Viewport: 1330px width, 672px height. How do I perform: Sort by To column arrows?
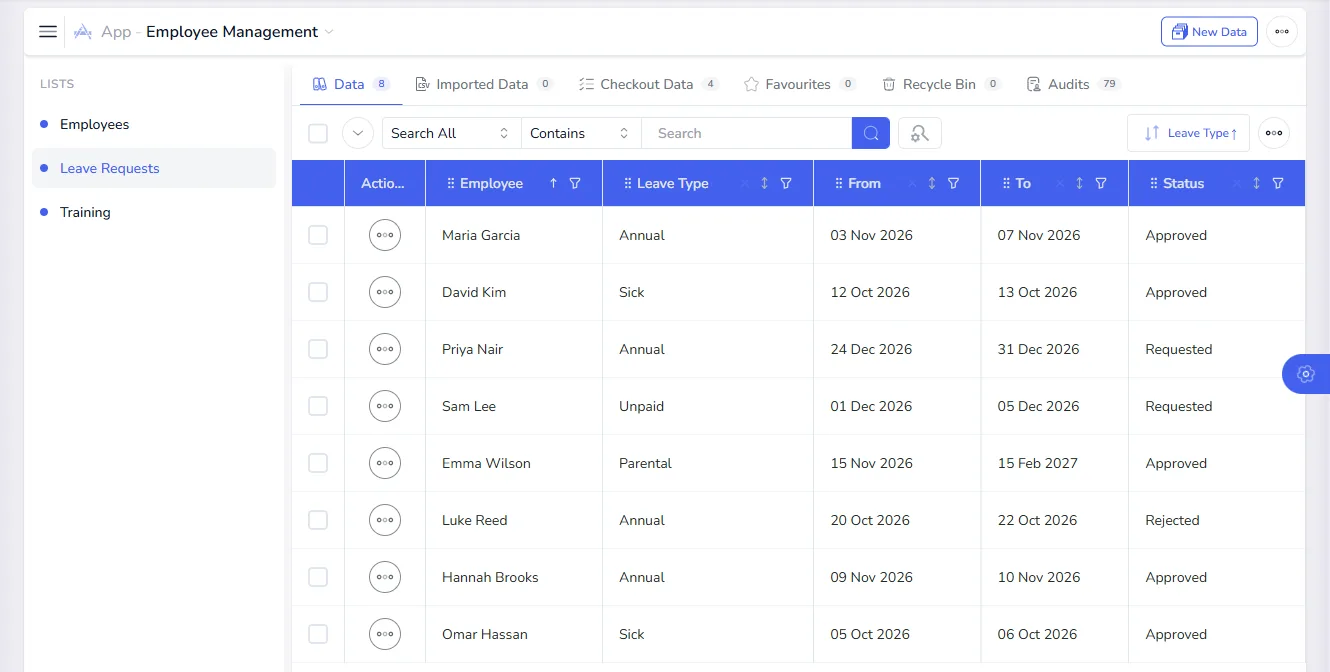coord(1079,183)
